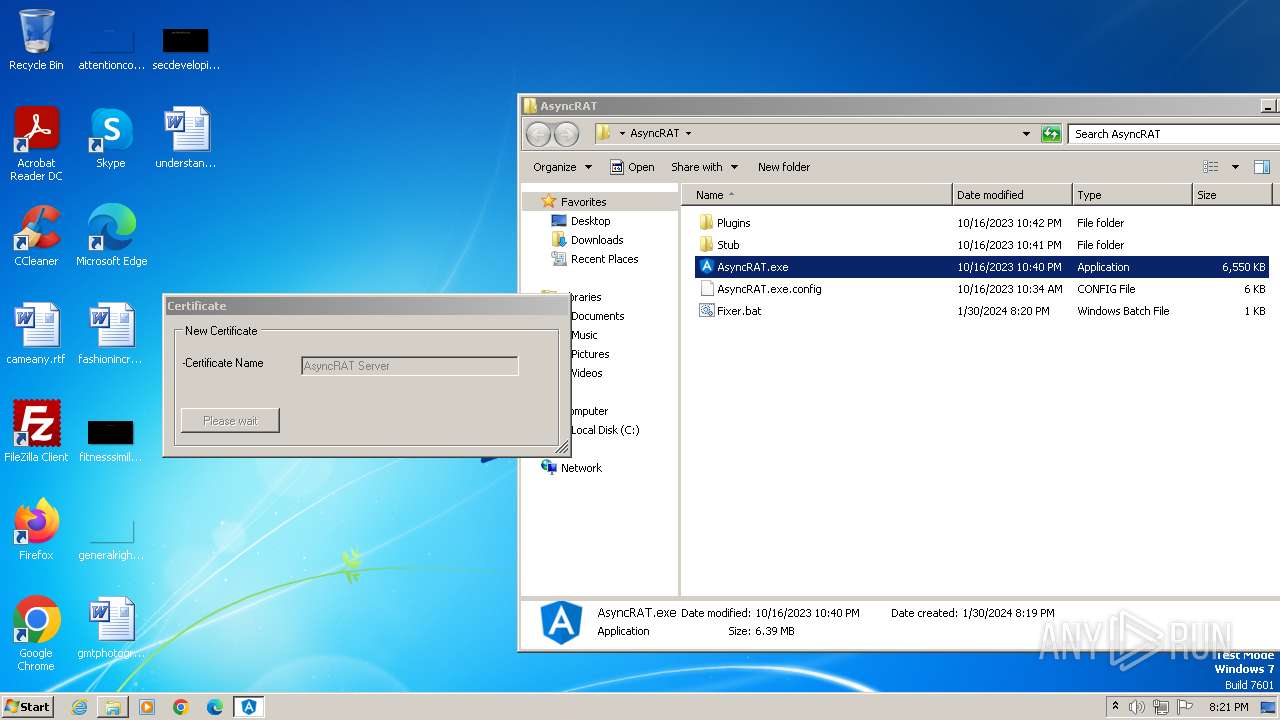
Task: Expand the view options dropdown arrow
Action: click(x=1235, y=167)
